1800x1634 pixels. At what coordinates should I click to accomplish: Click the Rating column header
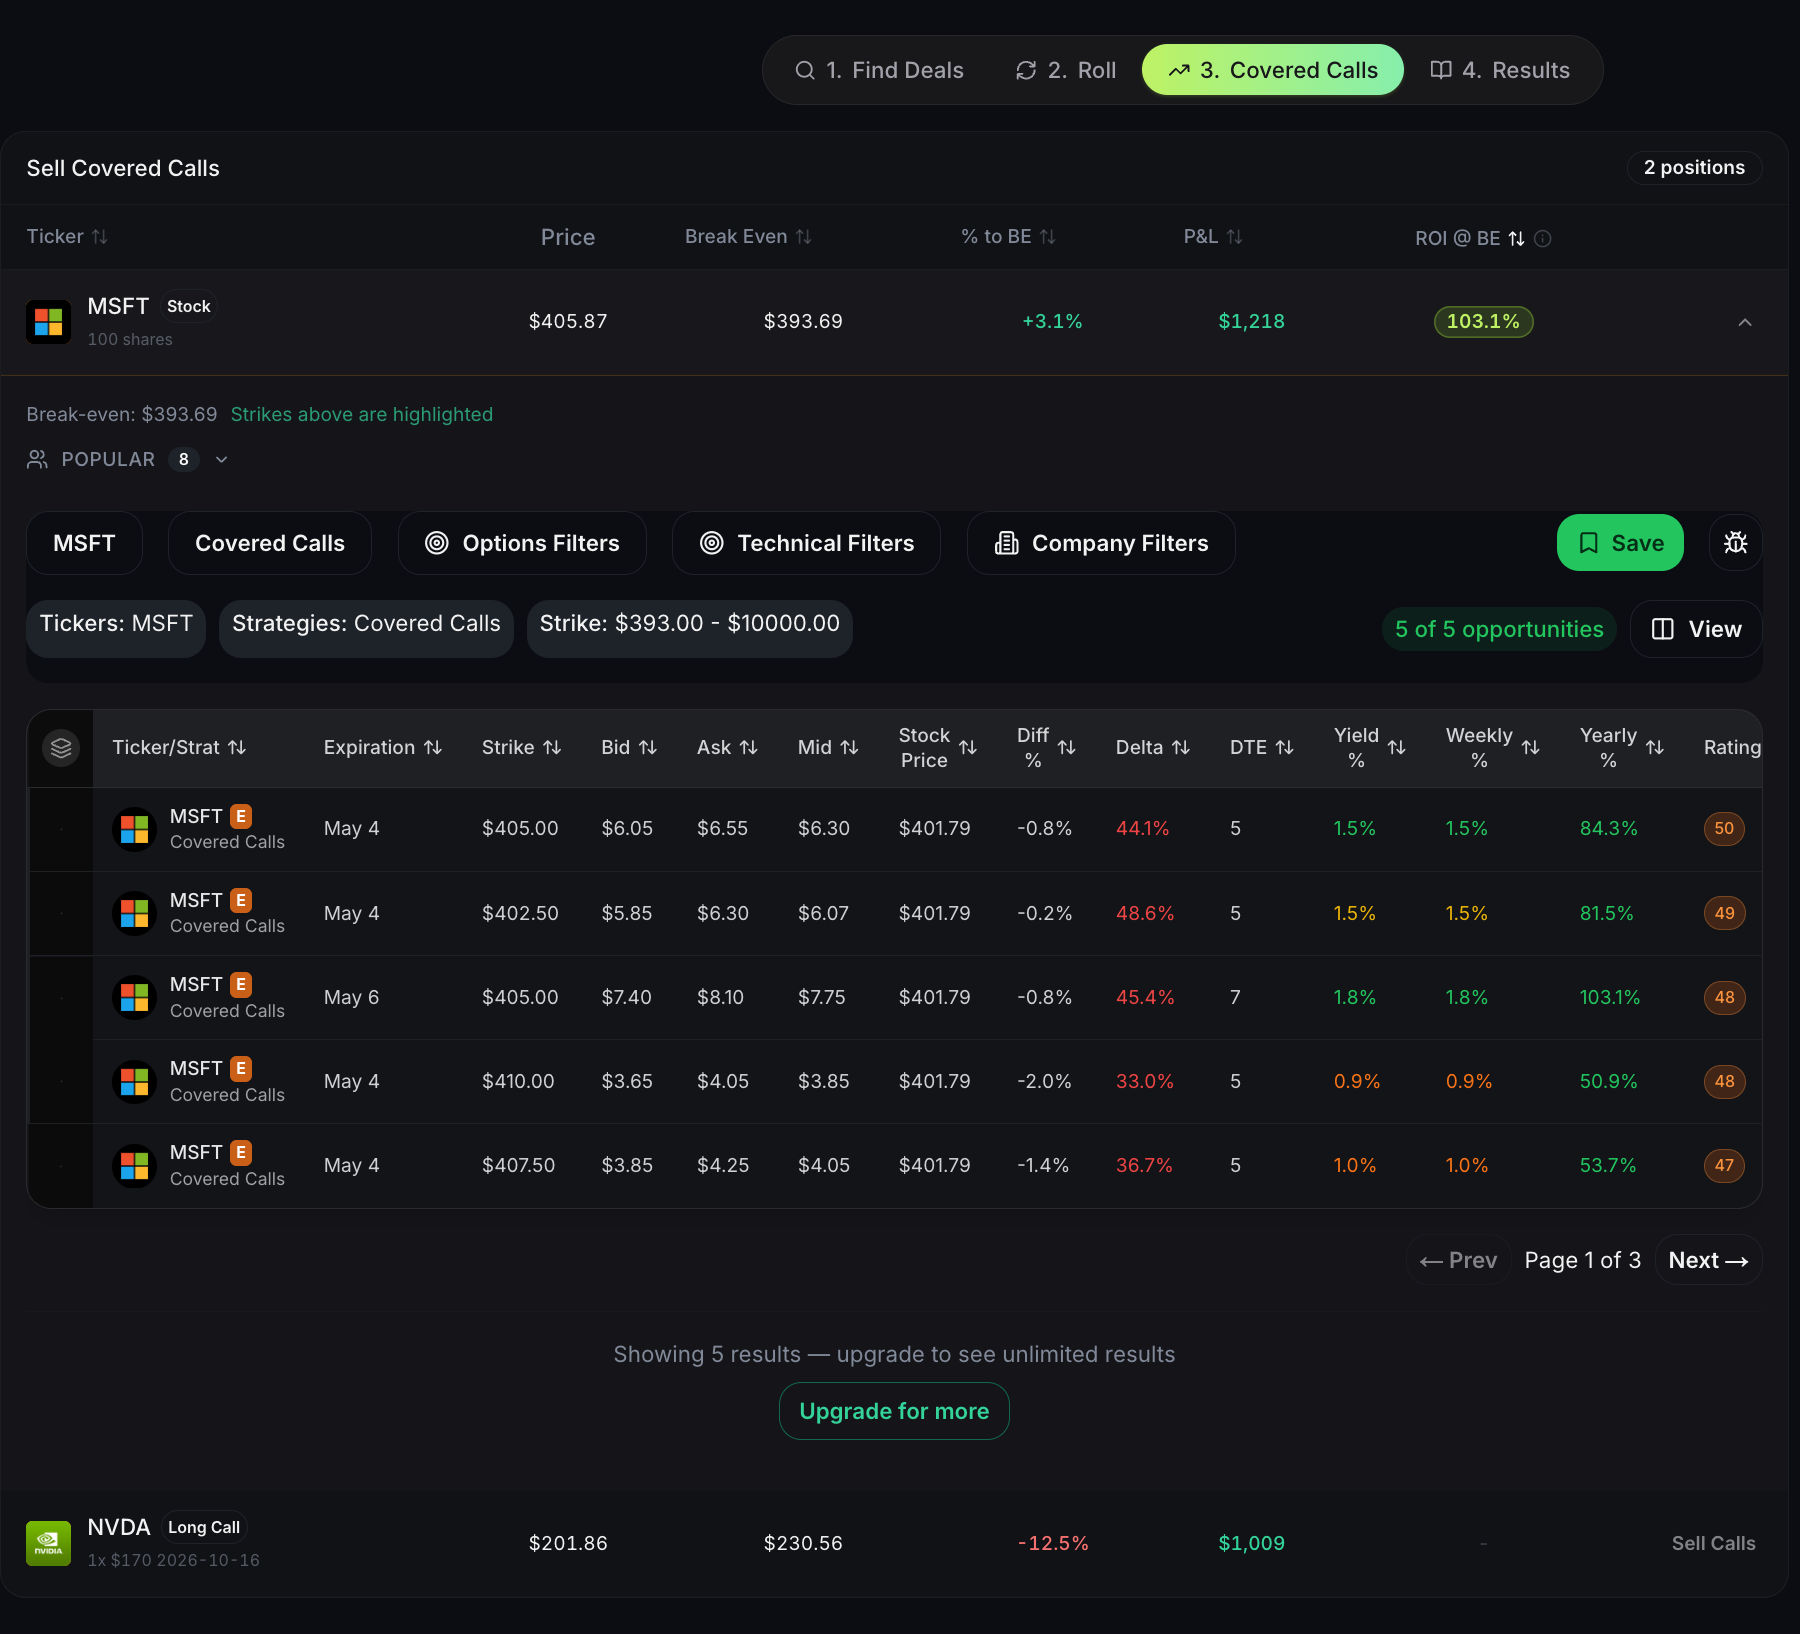[x=1732, y=747]
